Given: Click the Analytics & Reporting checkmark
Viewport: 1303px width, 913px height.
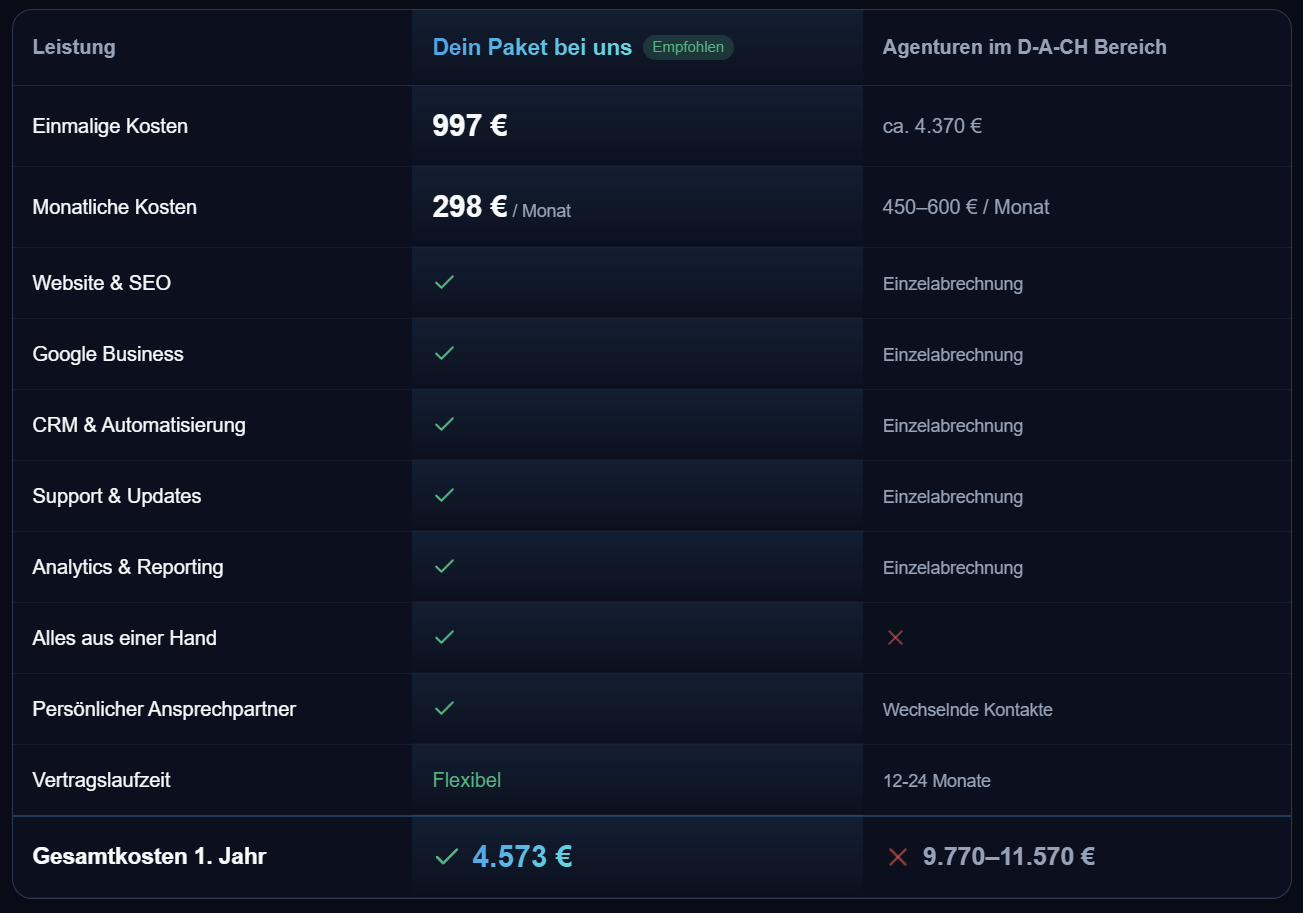Looking at the screenshot, I should (x=444, y=567).
